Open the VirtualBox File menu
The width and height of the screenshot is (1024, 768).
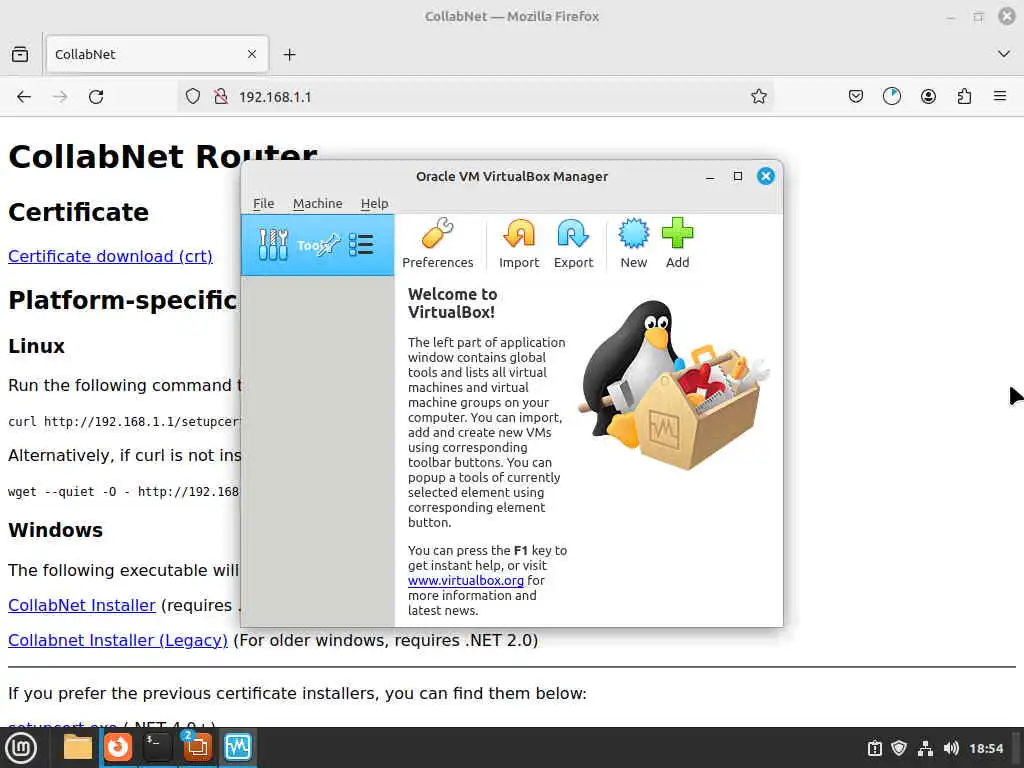coord(263,203)
